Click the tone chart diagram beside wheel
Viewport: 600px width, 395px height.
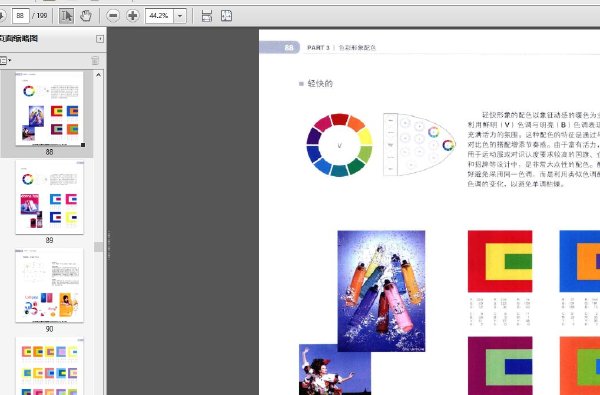click(x=419, y=145)
